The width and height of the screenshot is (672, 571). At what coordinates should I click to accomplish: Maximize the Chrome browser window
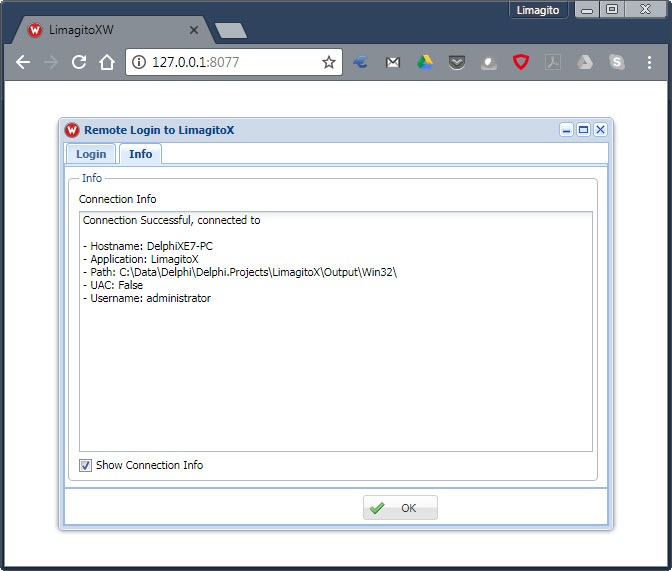(x=612, y=9)
